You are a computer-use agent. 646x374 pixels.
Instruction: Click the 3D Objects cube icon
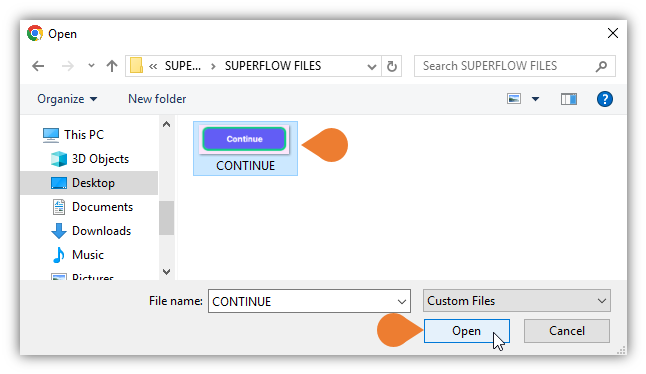[59, 159]
